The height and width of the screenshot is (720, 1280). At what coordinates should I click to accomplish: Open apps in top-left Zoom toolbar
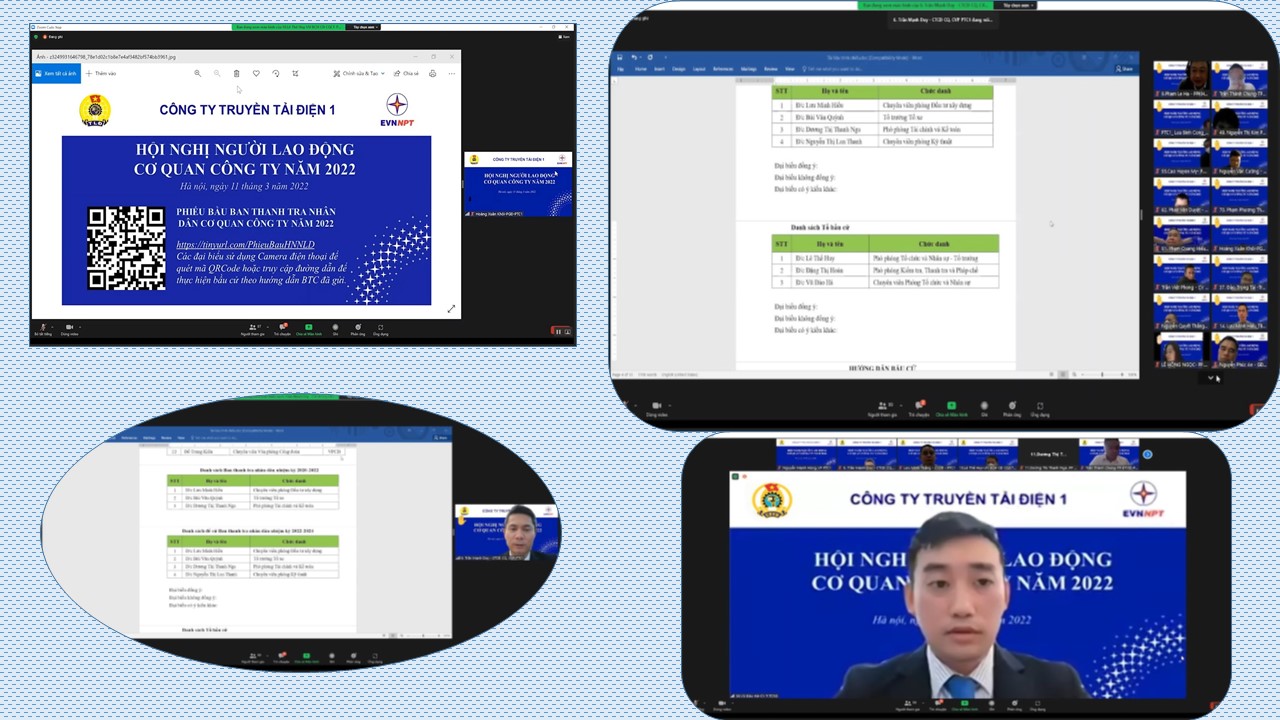381,329
